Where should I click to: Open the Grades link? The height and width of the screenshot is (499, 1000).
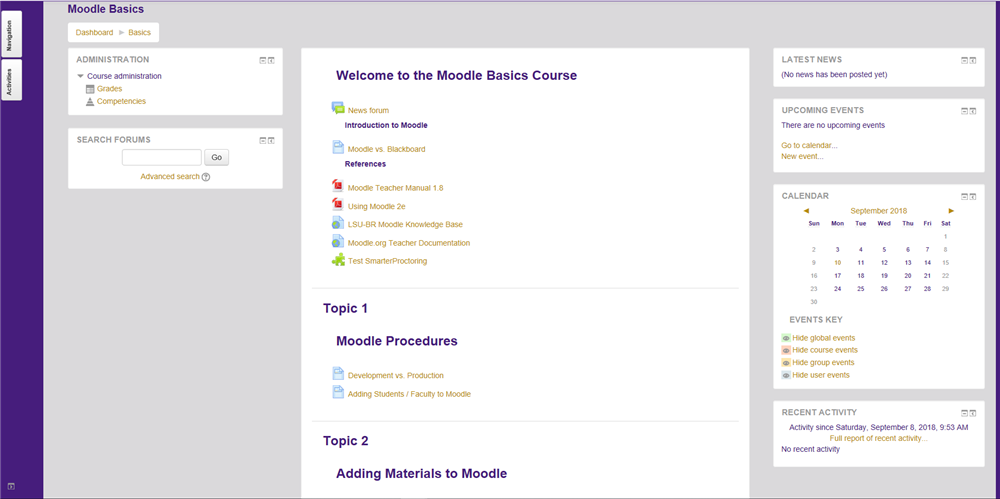[110, 89]
